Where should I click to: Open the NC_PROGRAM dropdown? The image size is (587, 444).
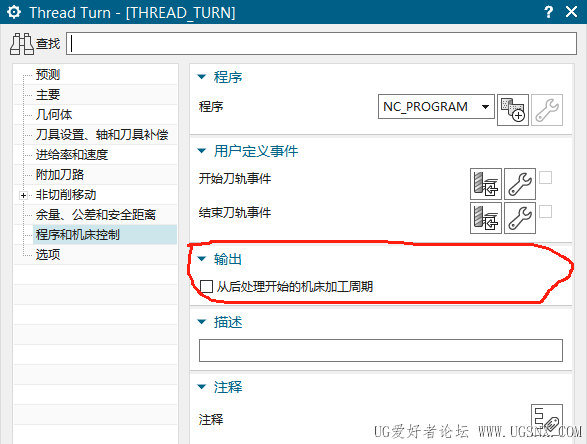pos(436,107)
